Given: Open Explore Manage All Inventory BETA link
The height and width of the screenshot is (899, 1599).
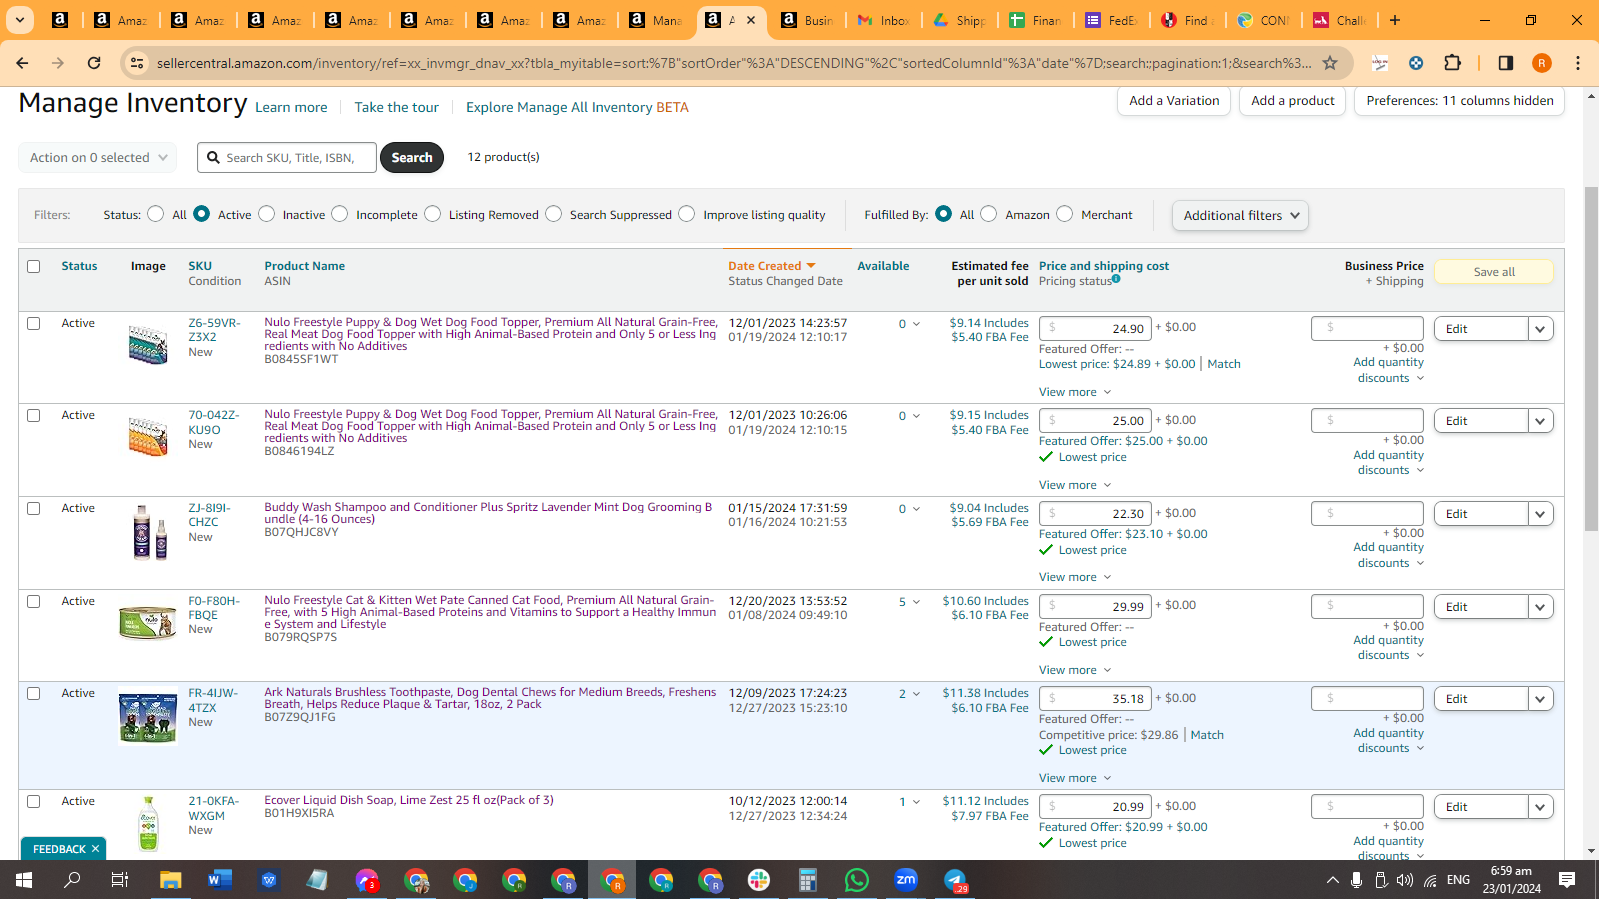Looking at the screenshot, I should click(x=577, y=107).
